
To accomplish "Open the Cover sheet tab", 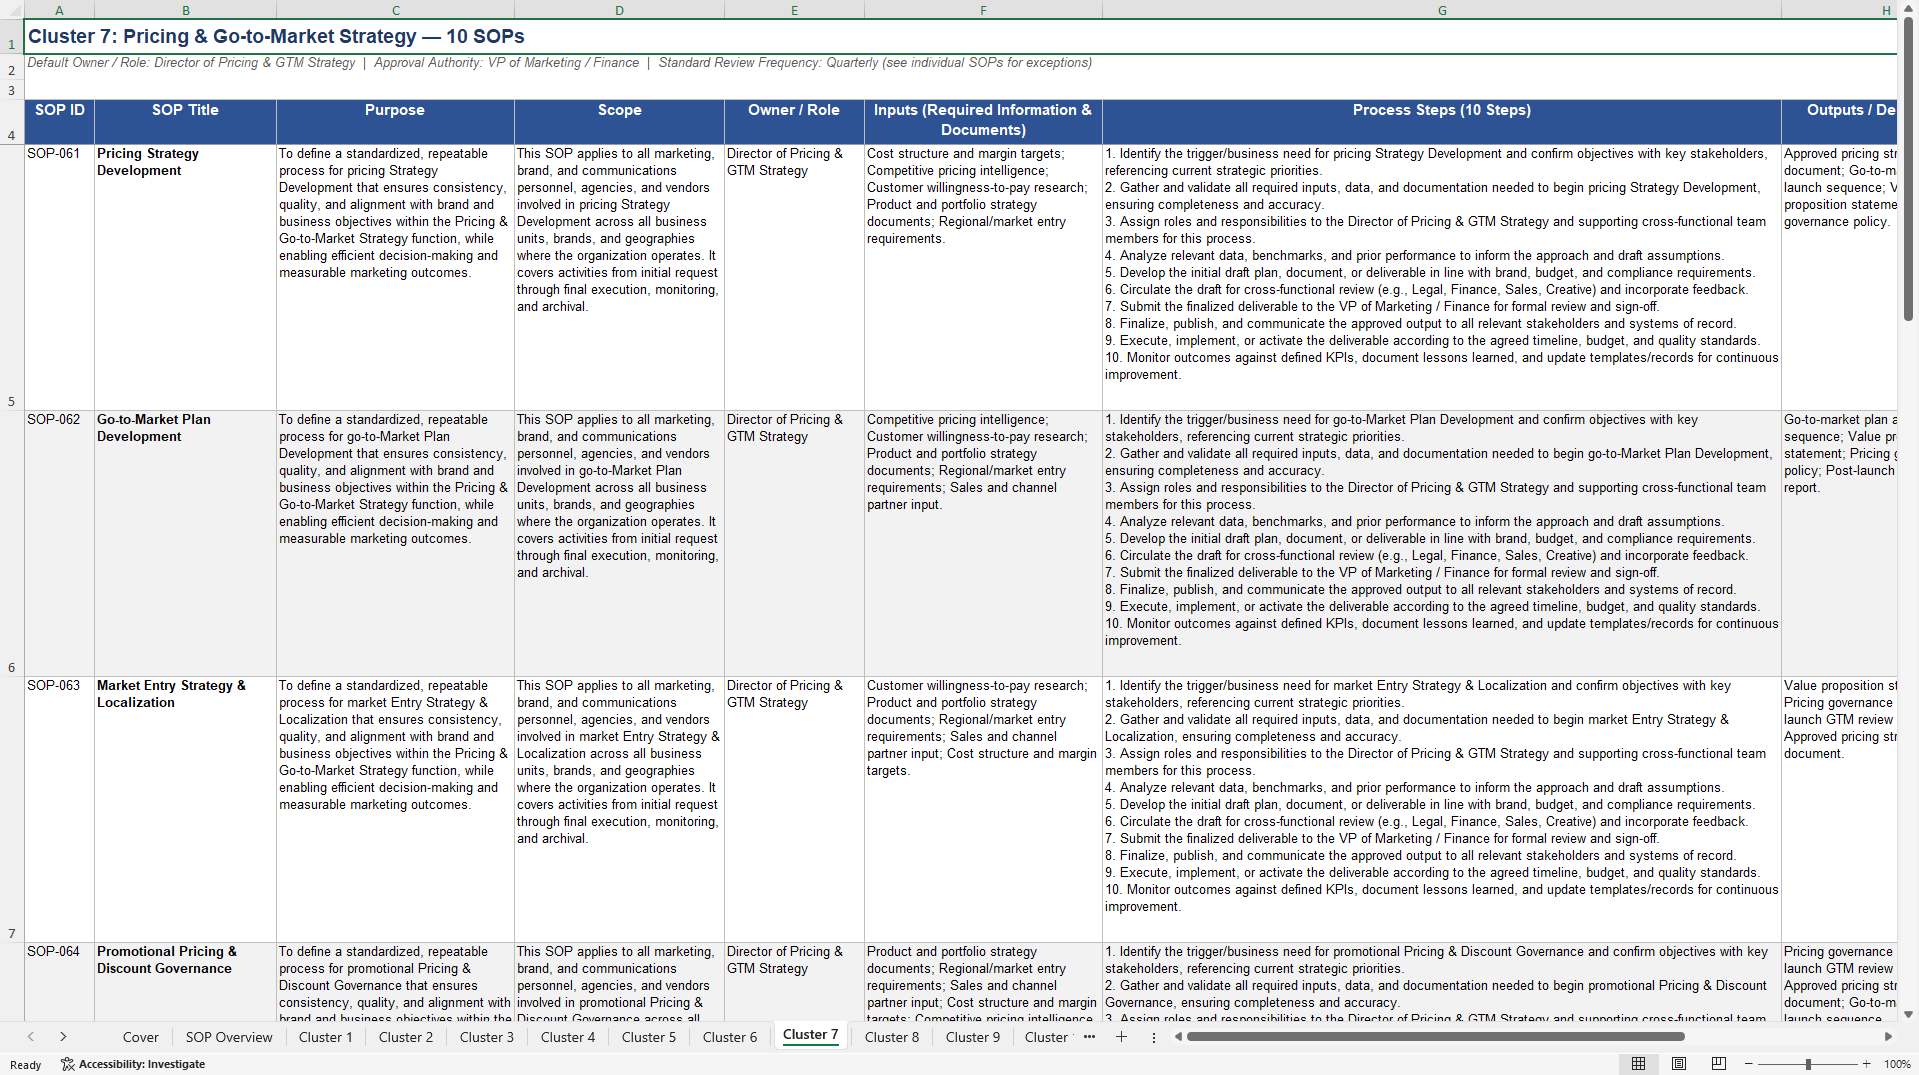I will pos(141,1037).
